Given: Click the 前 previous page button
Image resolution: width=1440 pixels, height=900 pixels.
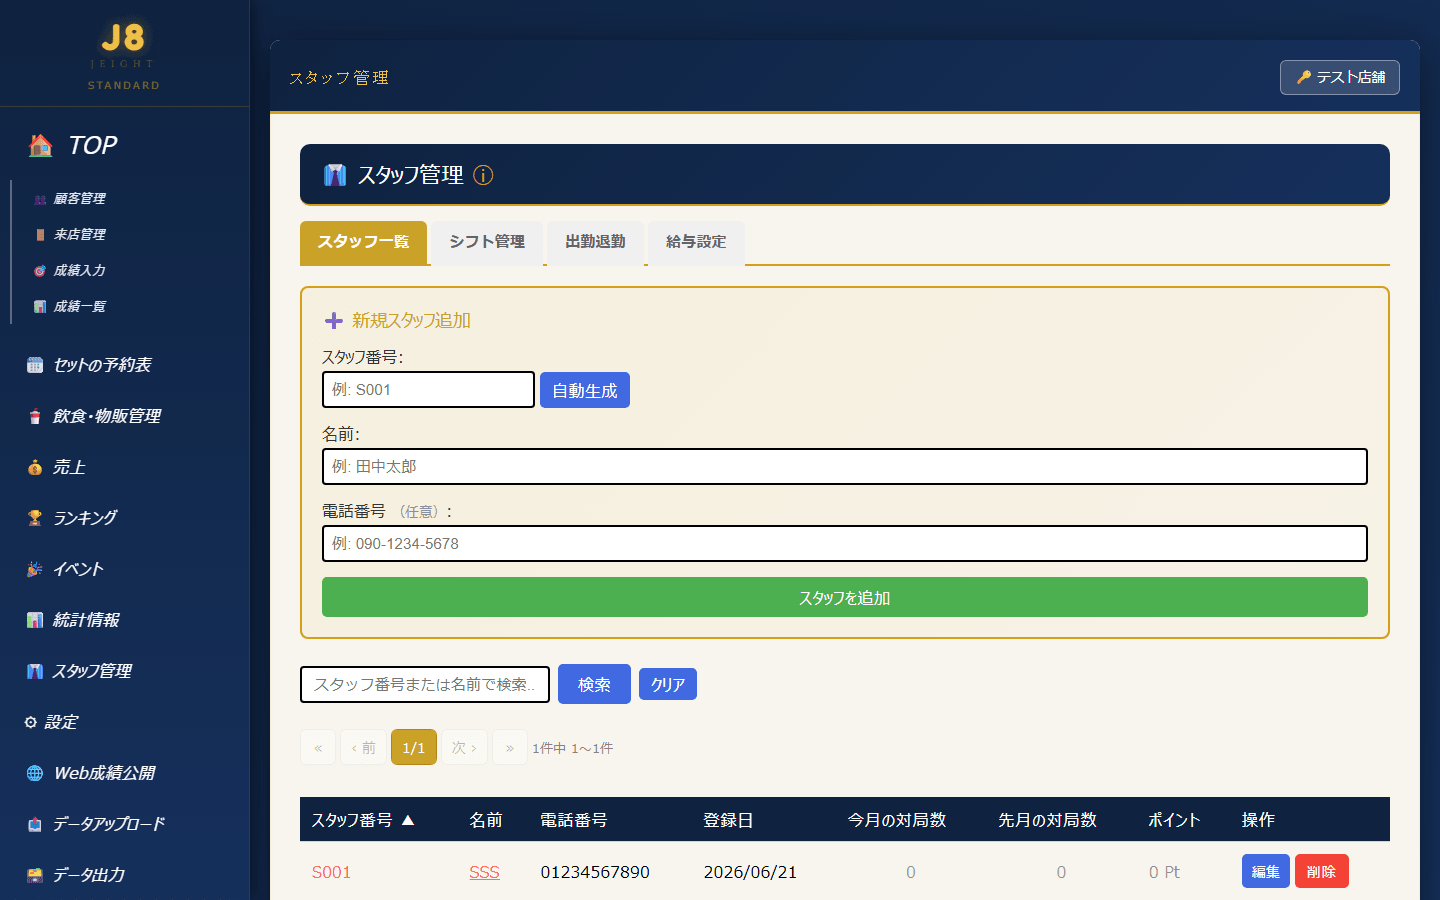Looking at the screenshot, I should point(363,747).
